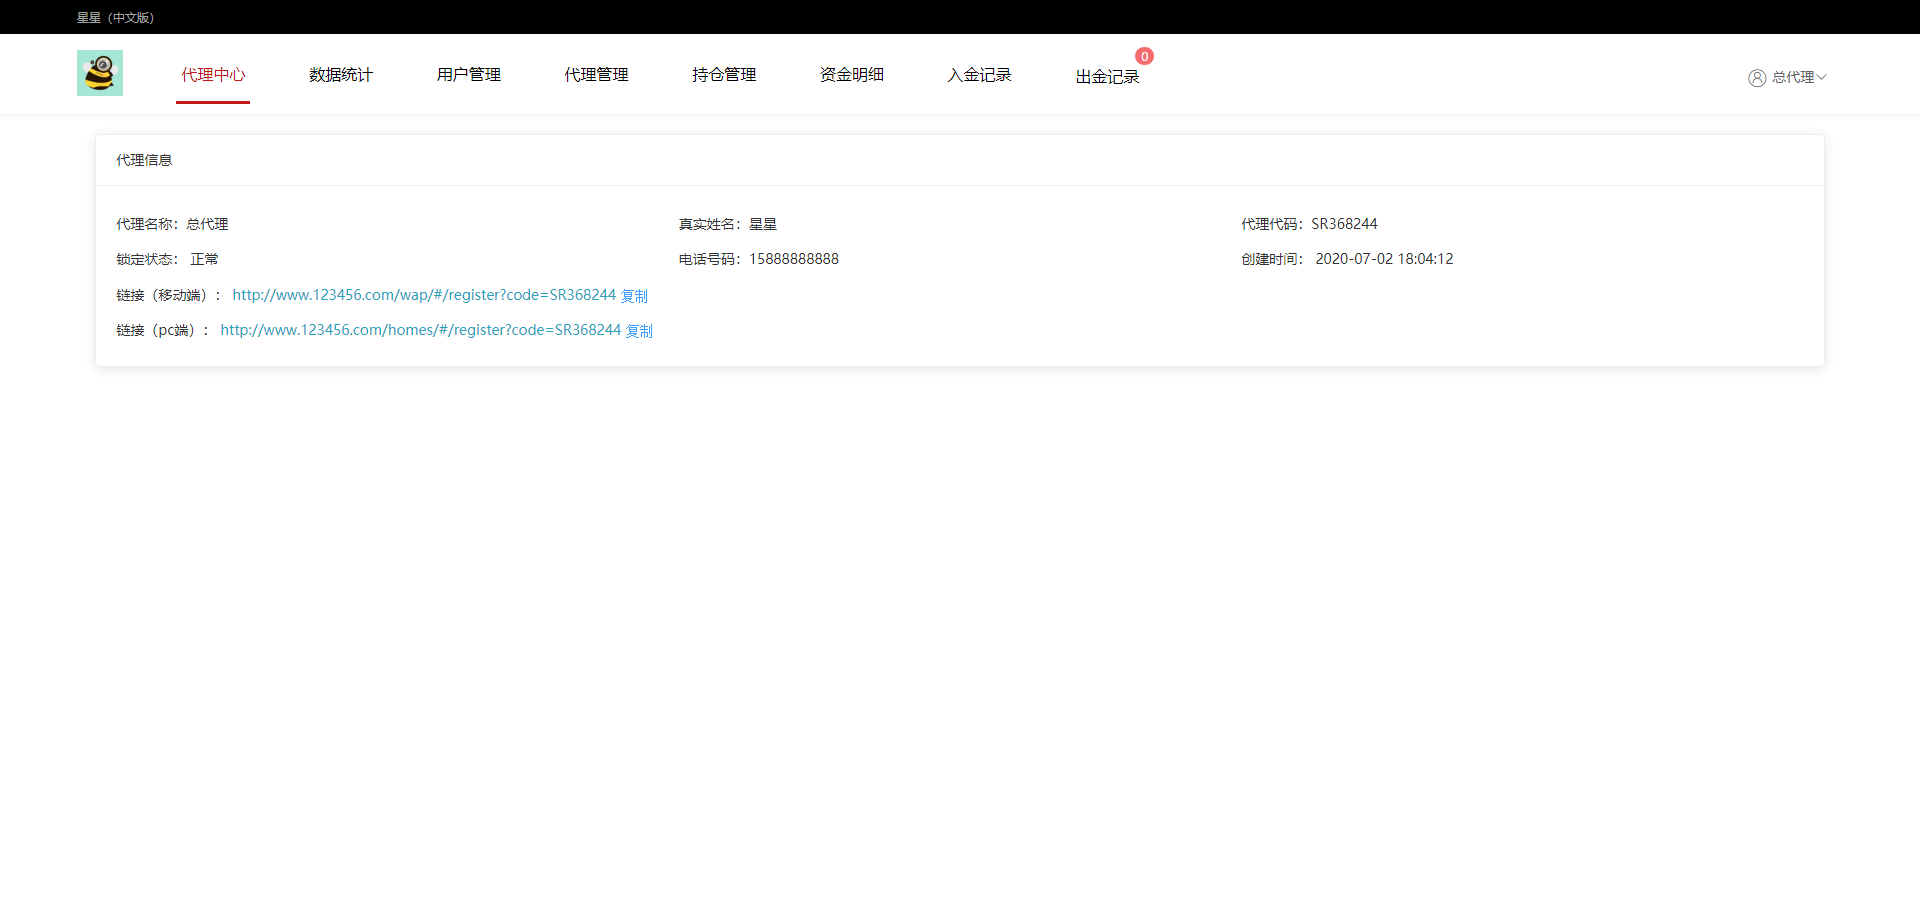This screenshot has width=1920, height=915.
Task: Switch to the 资金明细 tab
Action: 851,74
